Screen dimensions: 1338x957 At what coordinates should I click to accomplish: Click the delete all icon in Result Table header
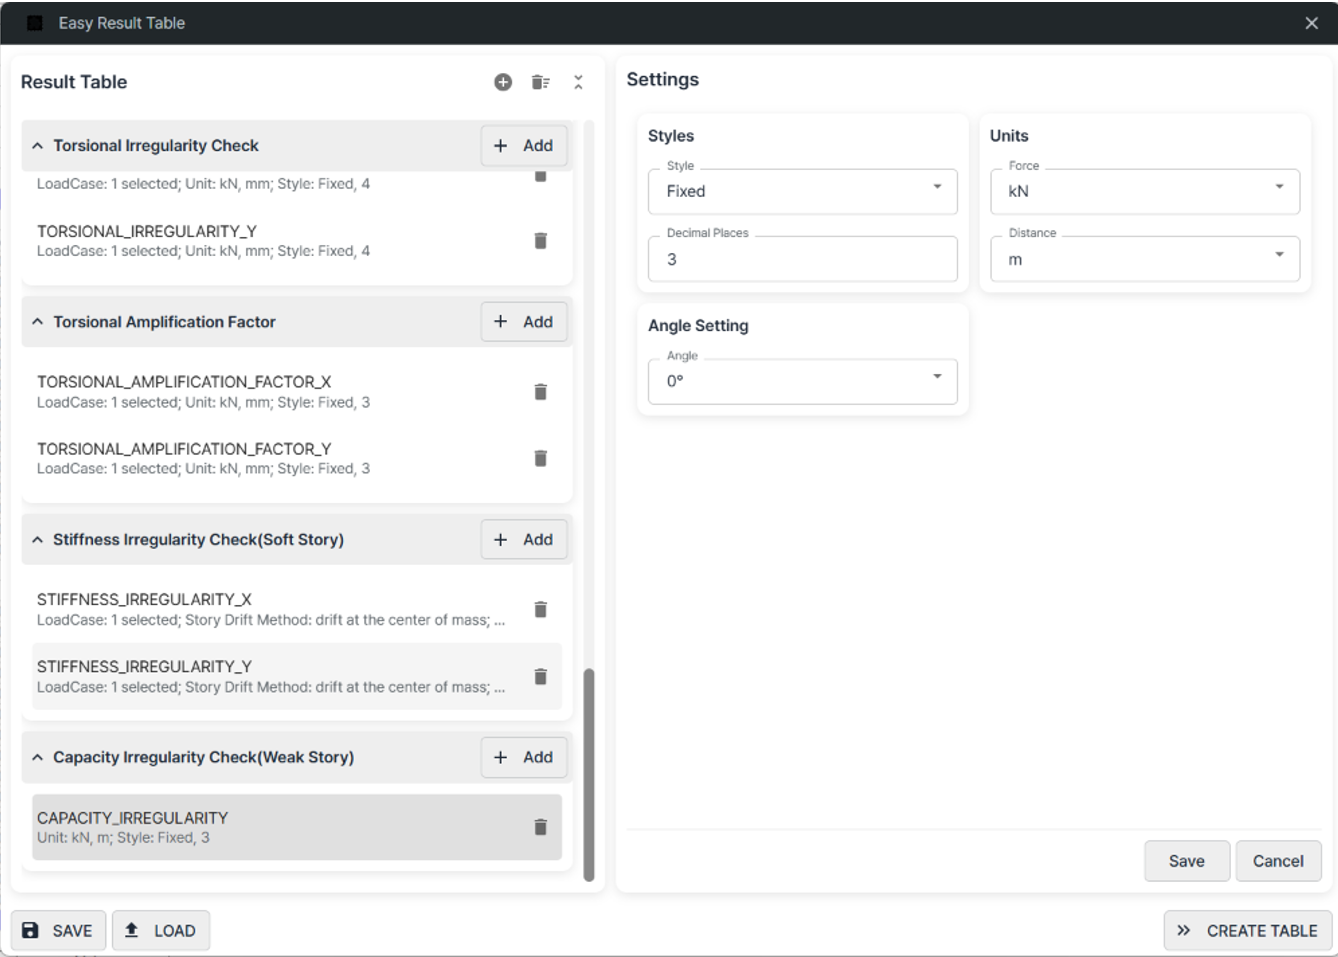(x=540, y=82)
